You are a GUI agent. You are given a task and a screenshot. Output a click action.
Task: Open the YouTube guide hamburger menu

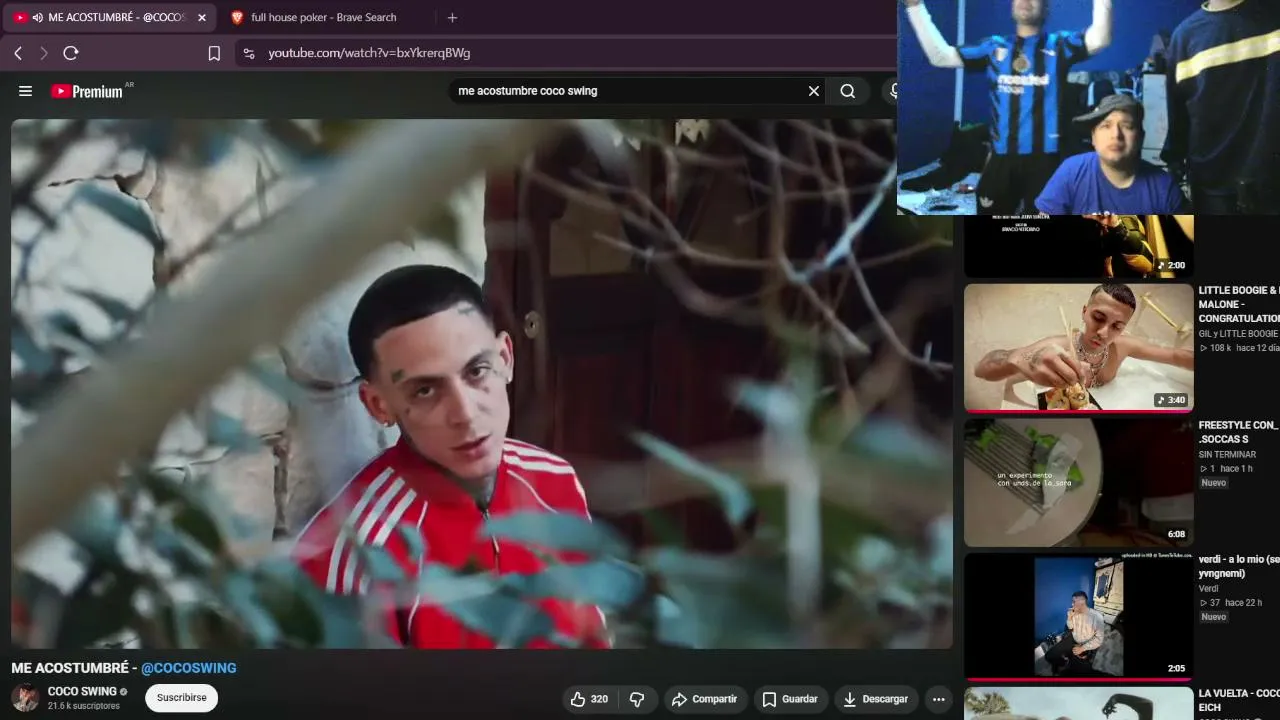click(x=25, y=91)
